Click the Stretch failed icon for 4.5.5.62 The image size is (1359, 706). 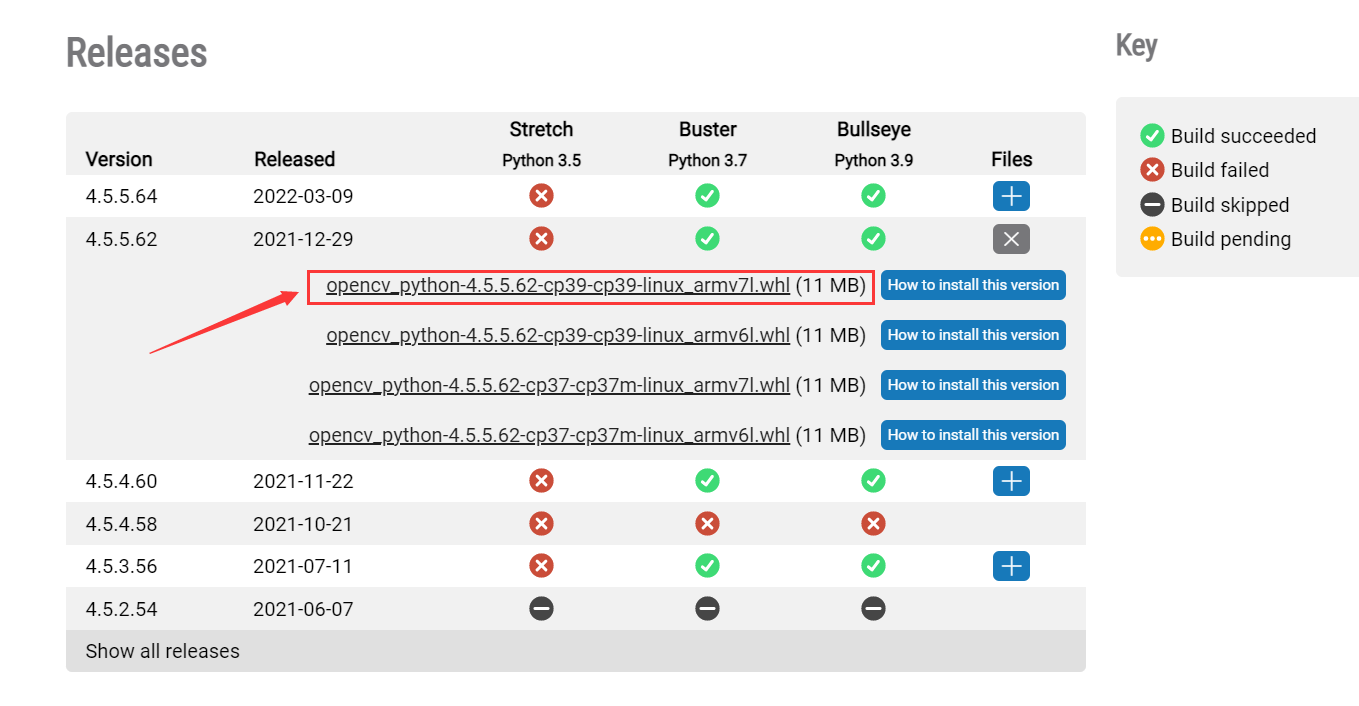pos(541,239)
